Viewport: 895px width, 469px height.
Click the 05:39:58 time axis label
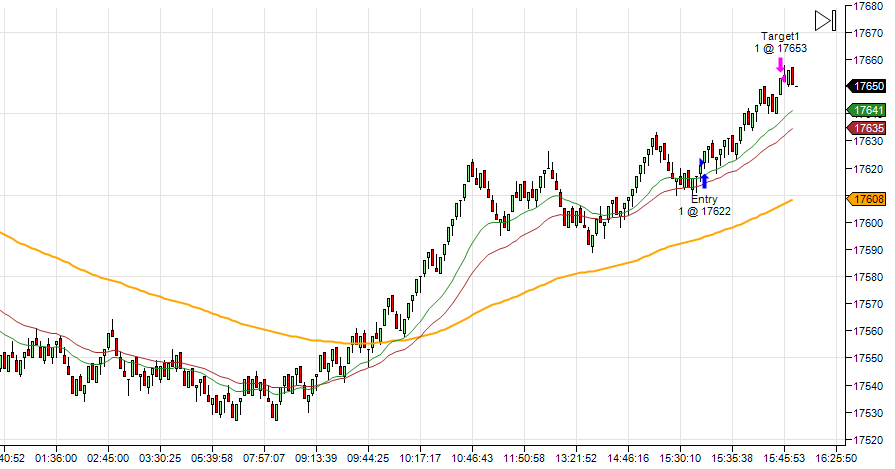[212, 458]
